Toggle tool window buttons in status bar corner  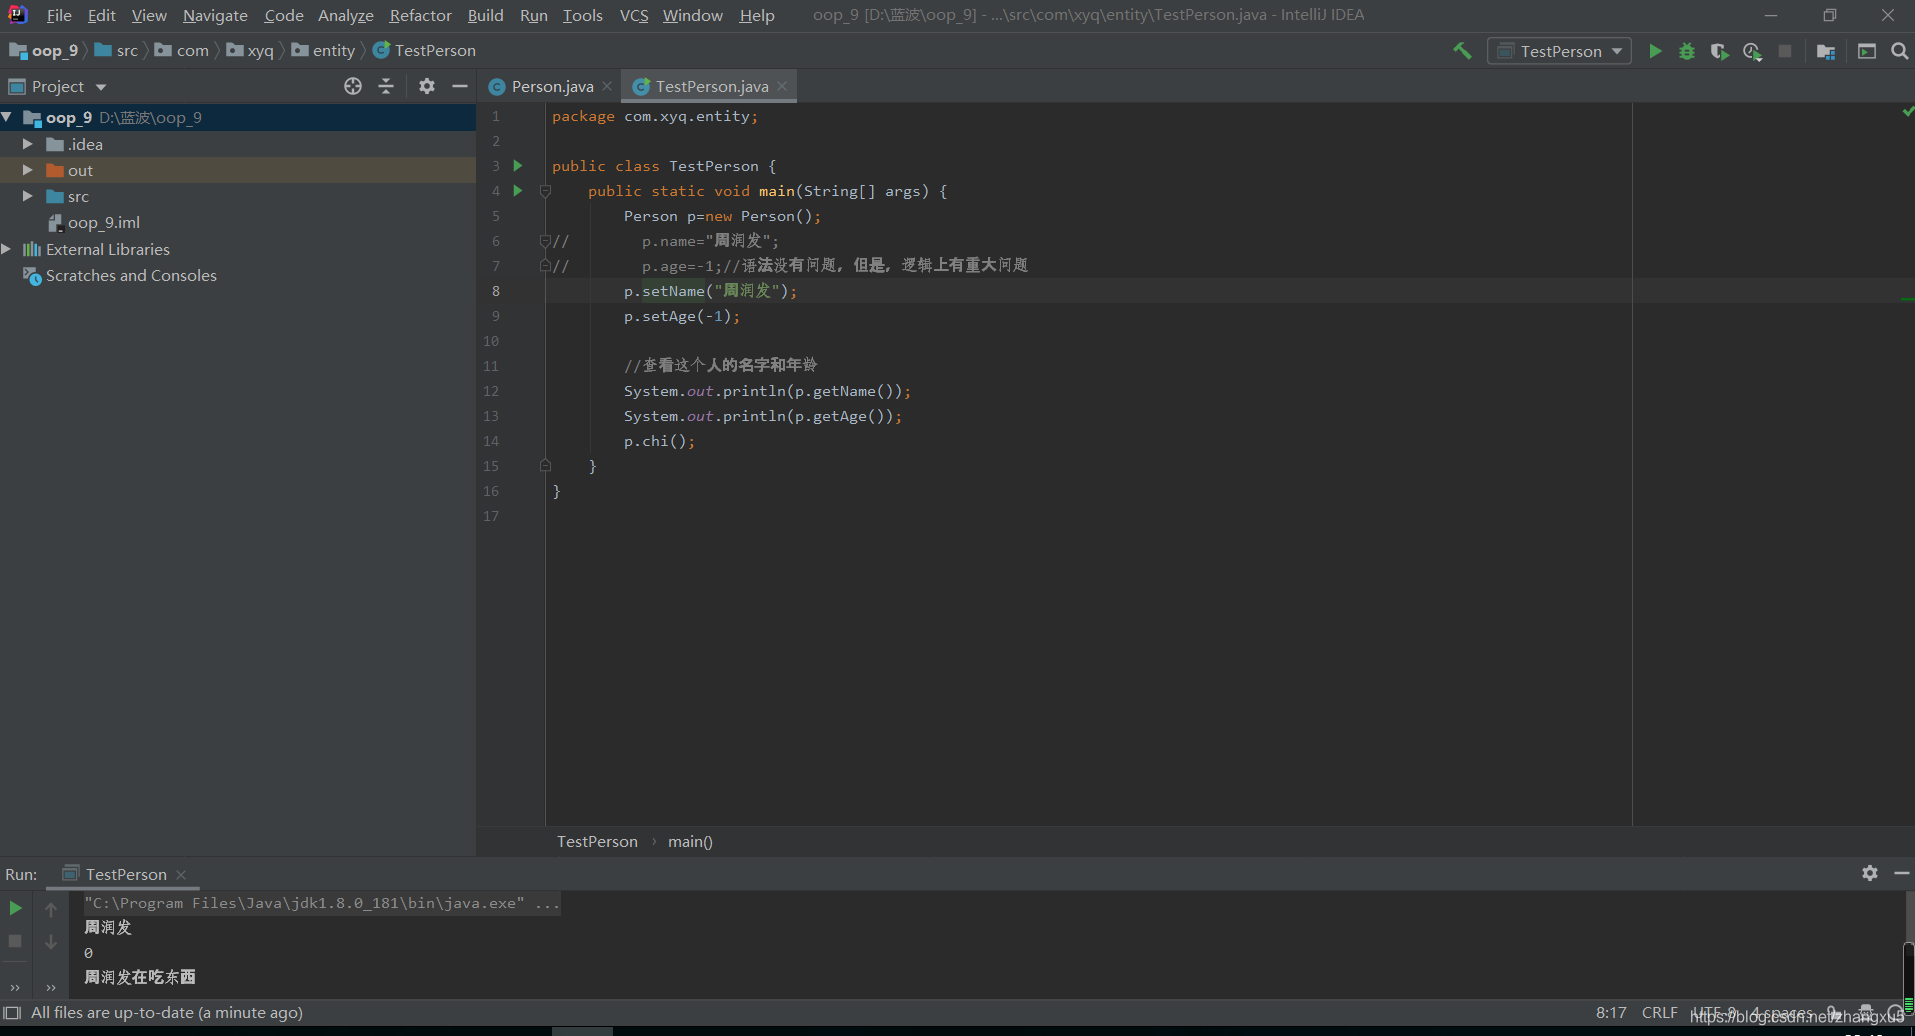pyautogui.click(x=12, y=1012)
